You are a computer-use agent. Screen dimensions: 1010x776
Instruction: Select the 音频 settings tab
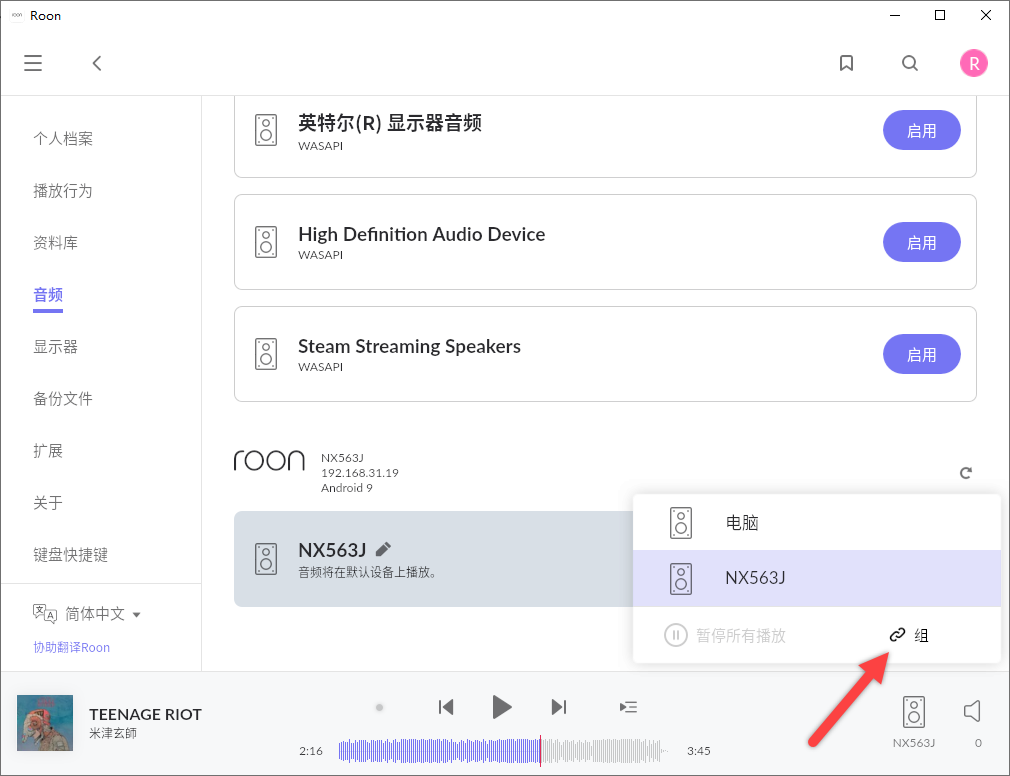pyautogui.click(x=48, y=295)
